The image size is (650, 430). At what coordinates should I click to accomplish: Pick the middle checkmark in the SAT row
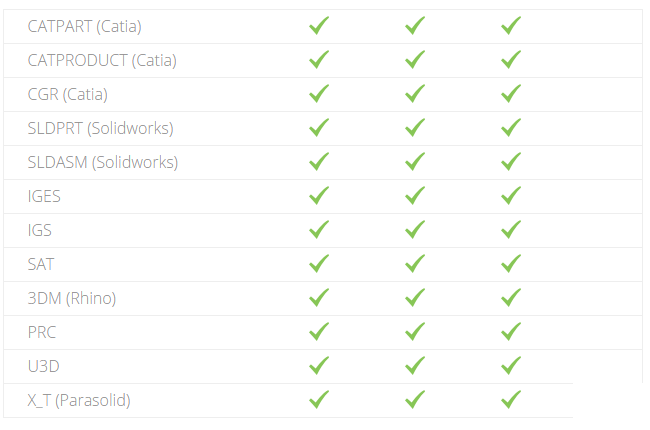415,264
